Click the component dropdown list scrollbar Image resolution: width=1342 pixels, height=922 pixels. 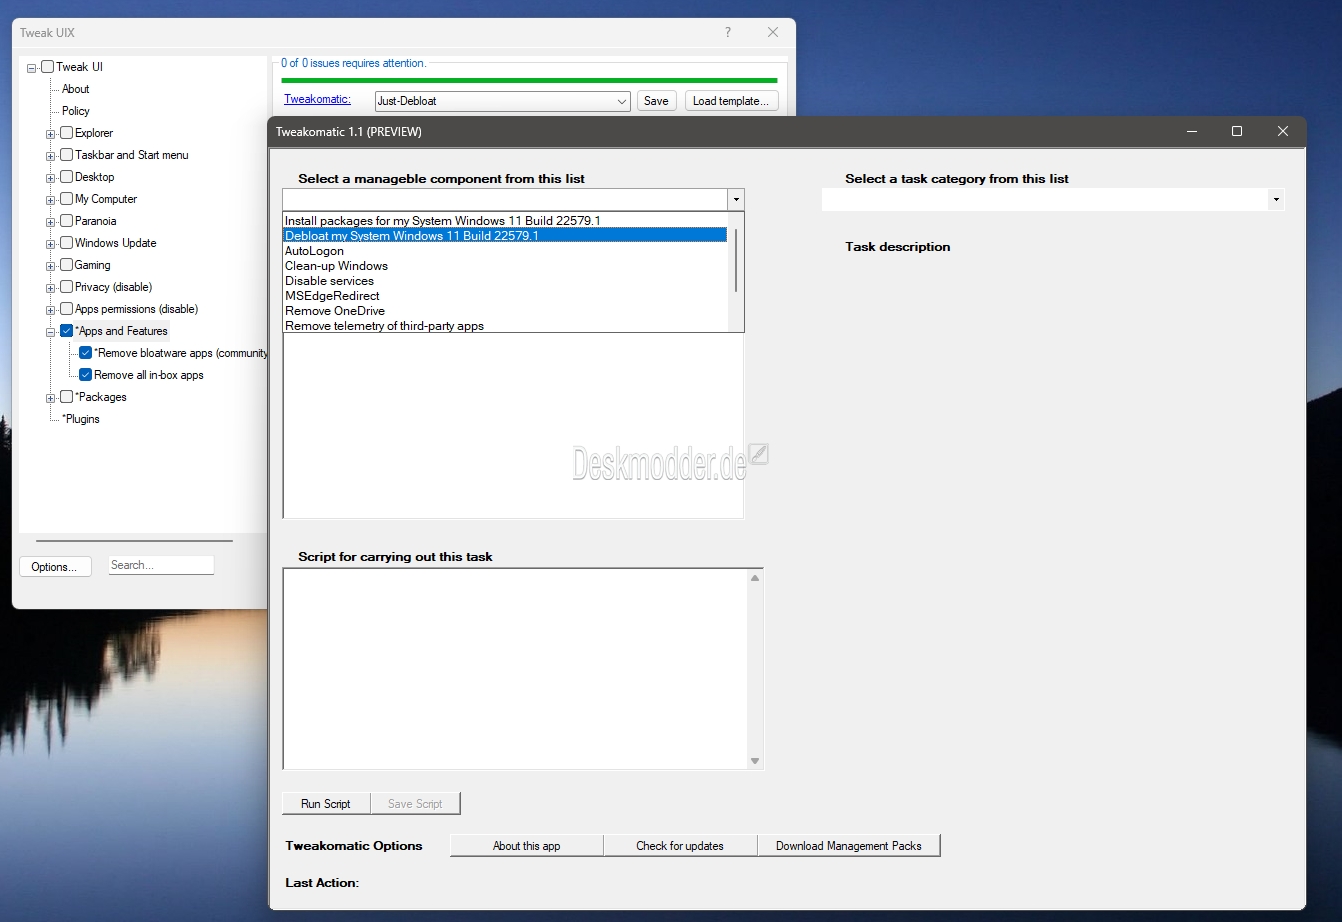click(736, 260)
